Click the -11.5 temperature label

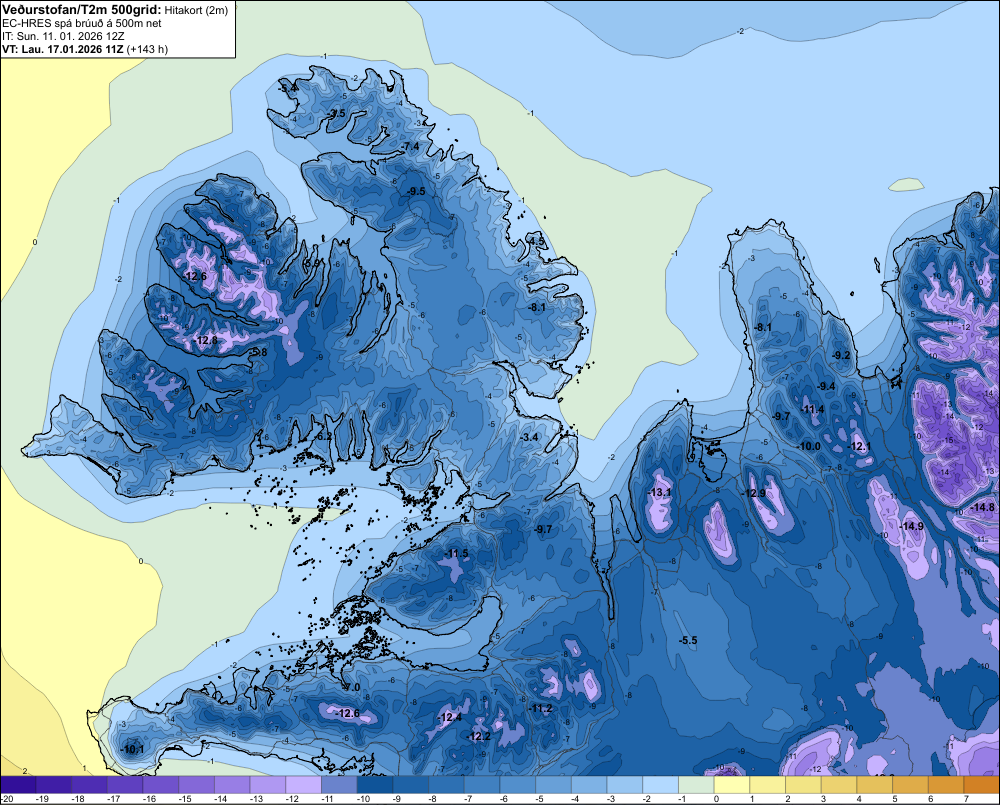pyautogui.click(x=456, y=554)
